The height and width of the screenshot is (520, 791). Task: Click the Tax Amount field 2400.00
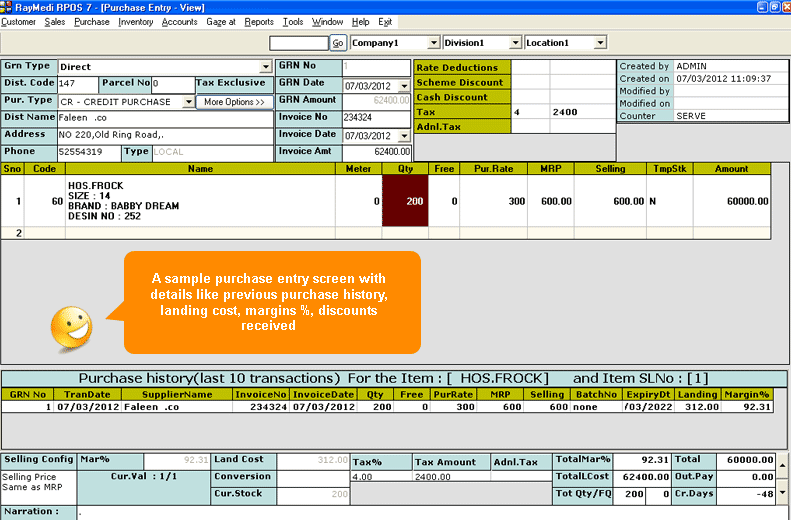coord(451,477)
